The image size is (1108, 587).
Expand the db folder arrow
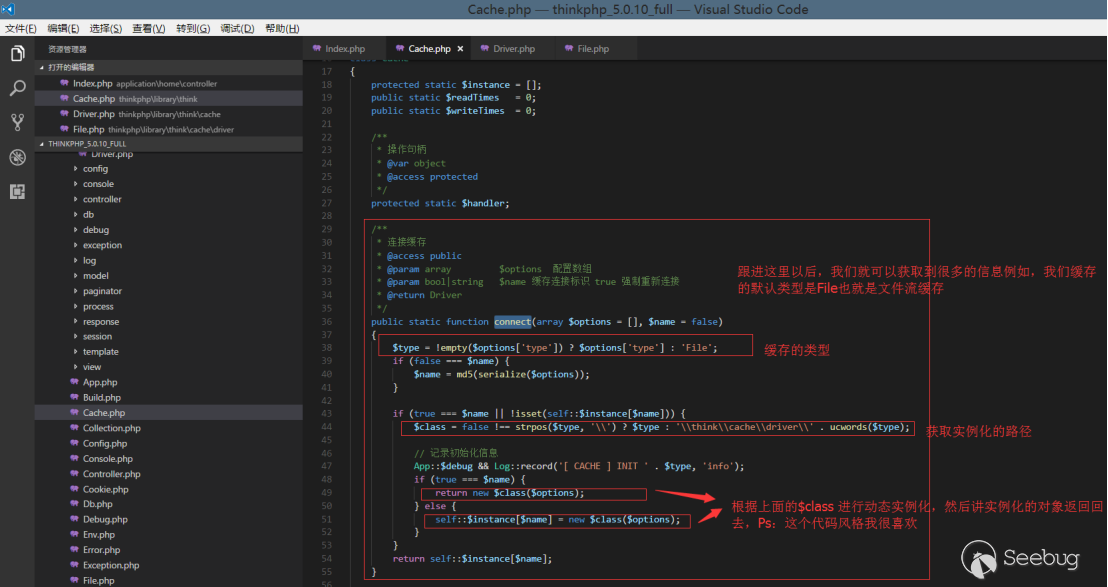tap(76, 215)
